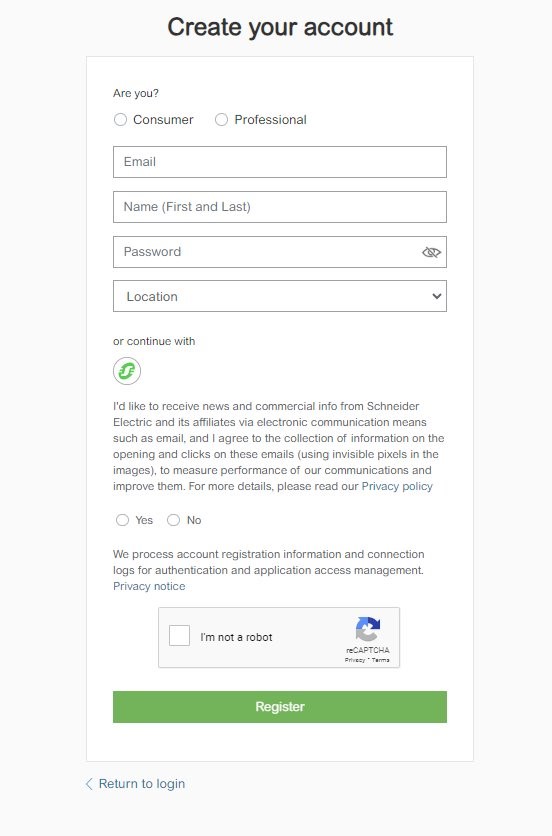Check the I'm not a robot box
The width and height of the screenshot is (552, 836).
tap(179, 636)
